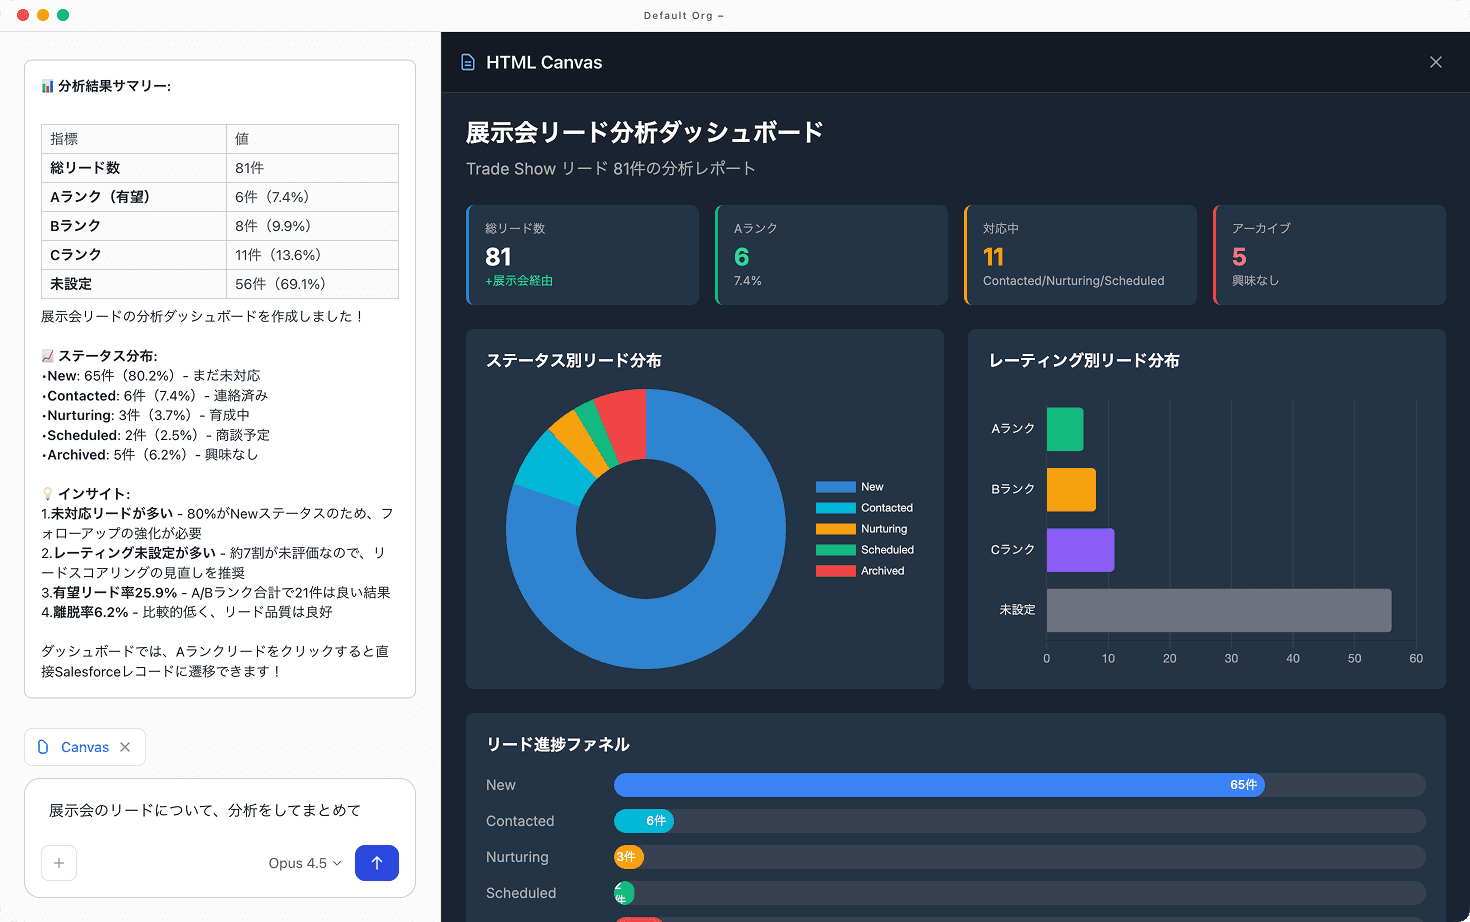The height and width of the screenshot is (922, 1470).
Task: Click the bar chart icon beside 分析結果サマリー
Action: point(47,86)
